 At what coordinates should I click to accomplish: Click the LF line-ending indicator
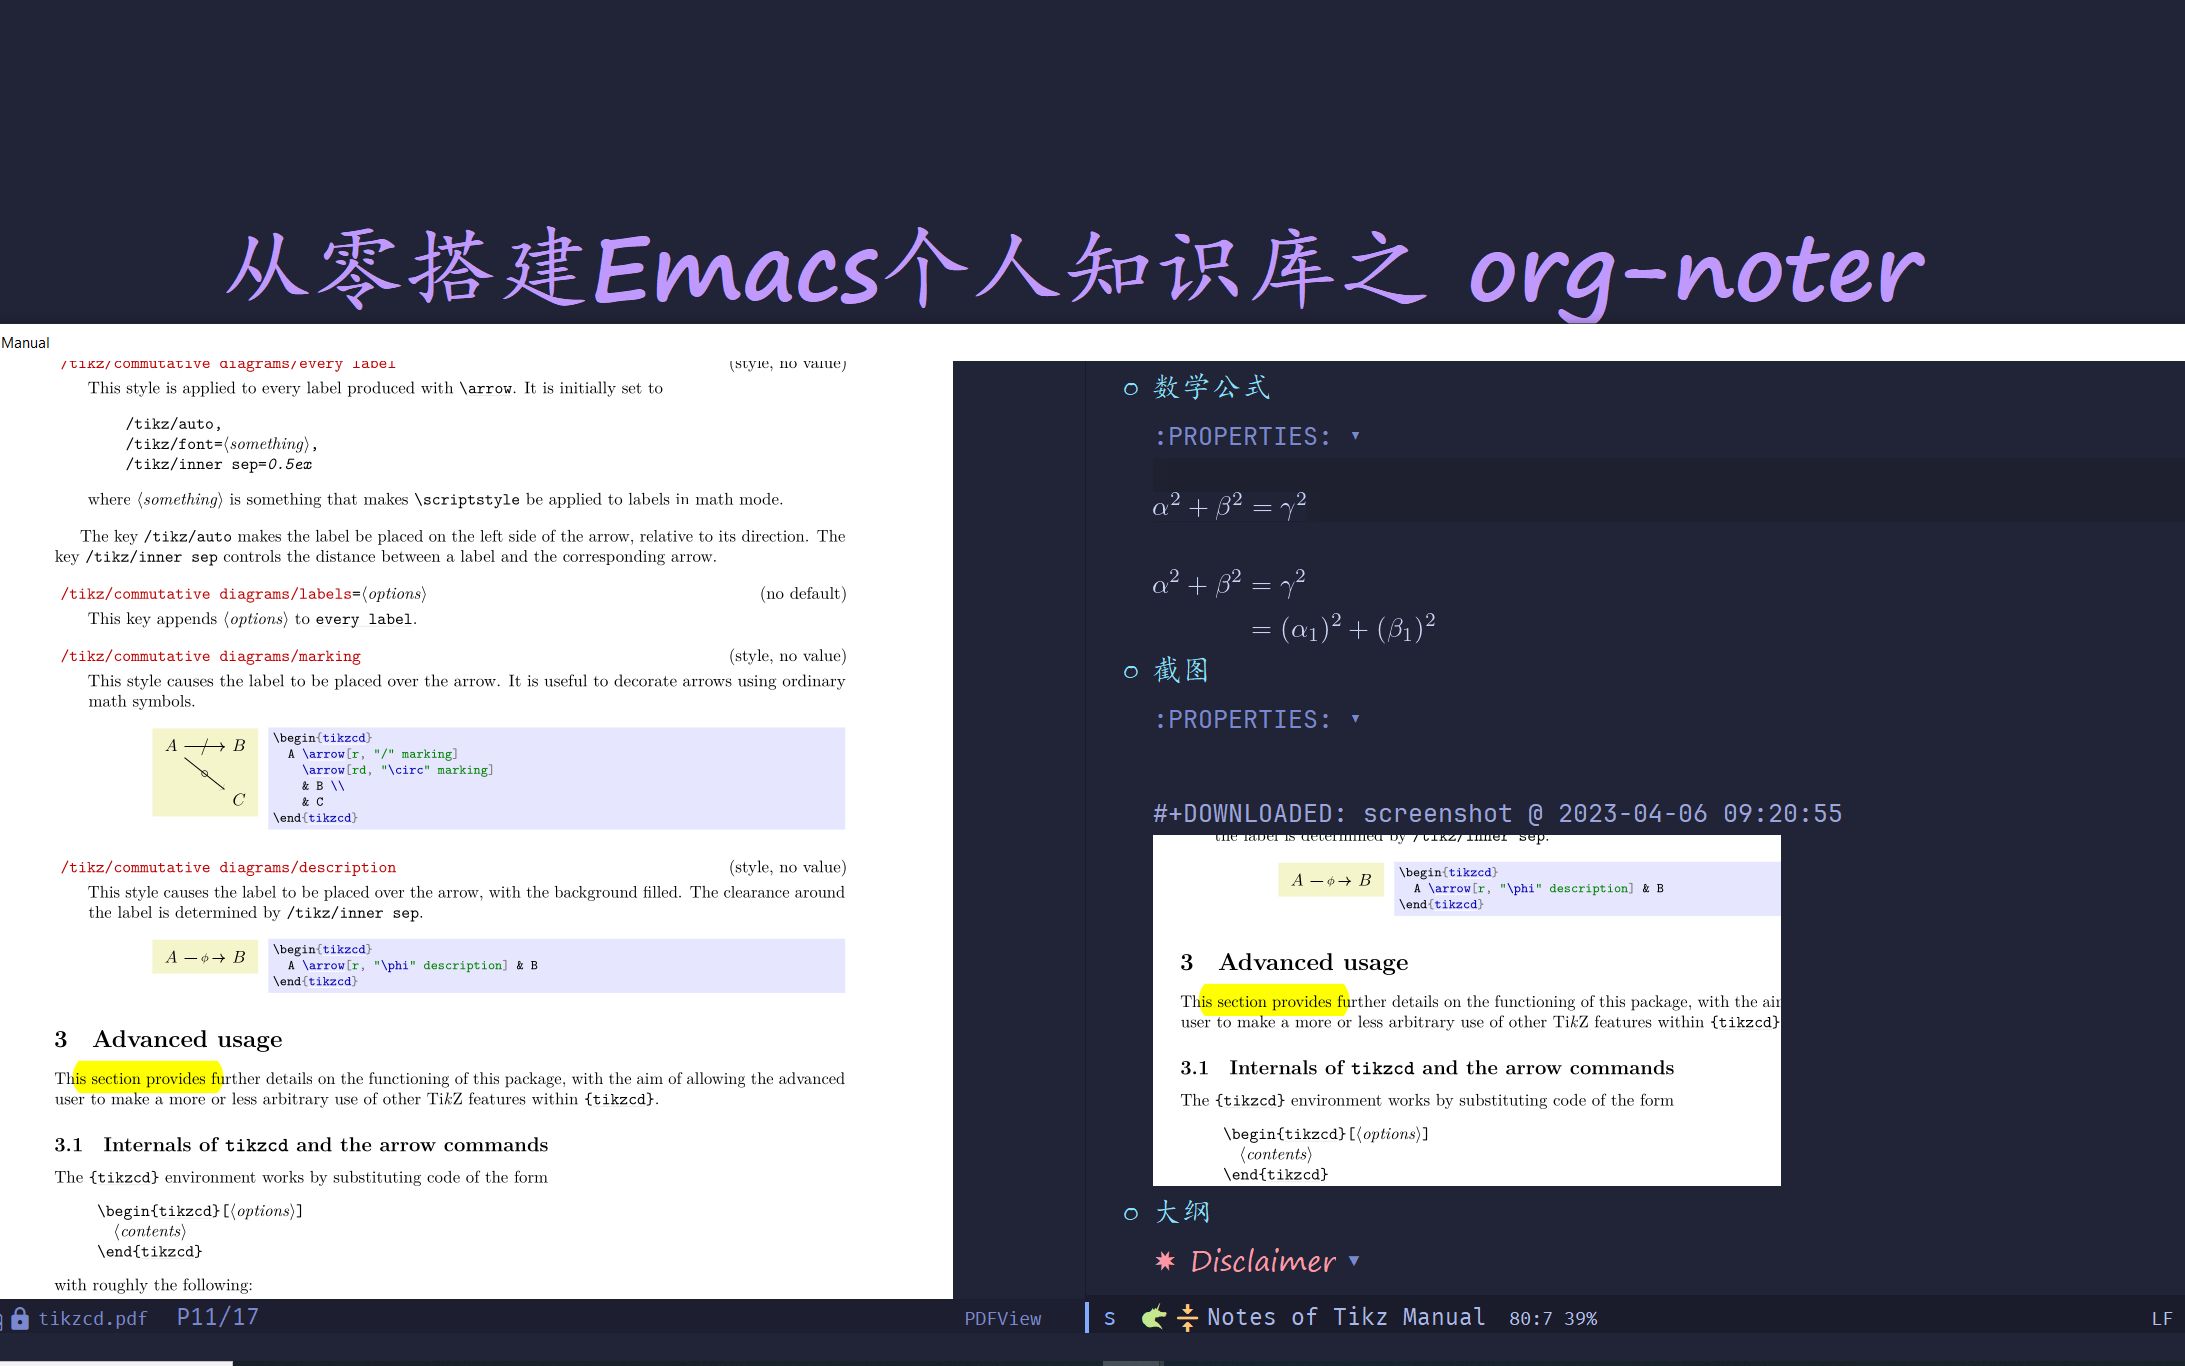(x=2162, y=1319)
